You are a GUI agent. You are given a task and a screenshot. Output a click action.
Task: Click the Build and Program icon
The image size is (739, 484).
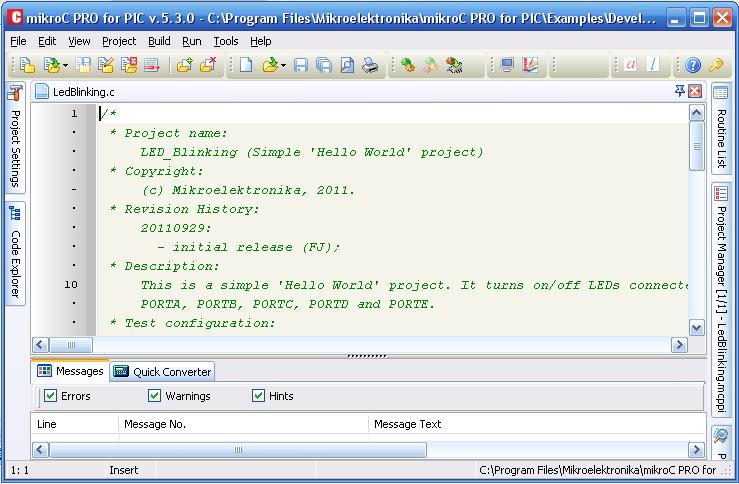(x=454, y=65)
